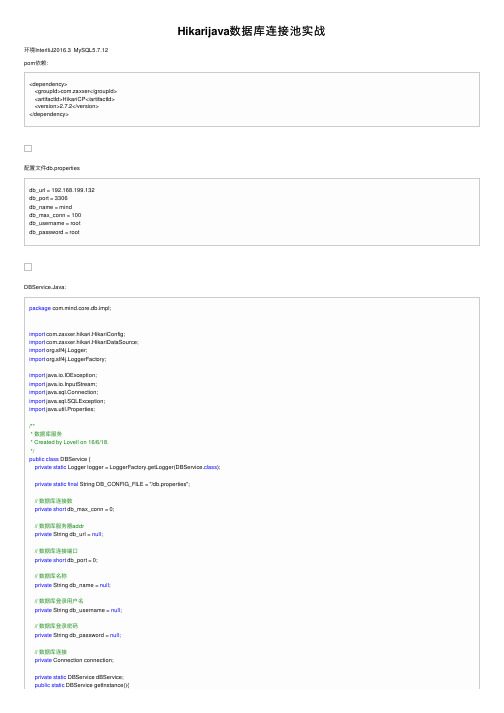
Task: Click the public static DBService getInstance line
Action: 82,685
